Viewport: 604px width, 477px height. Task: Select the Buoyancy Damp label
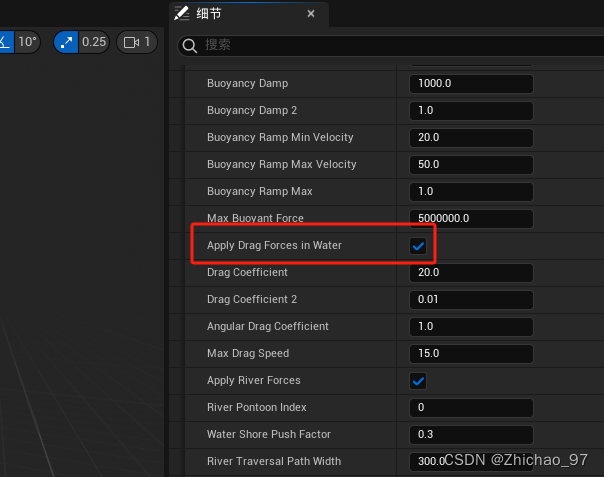pos(247,84)
